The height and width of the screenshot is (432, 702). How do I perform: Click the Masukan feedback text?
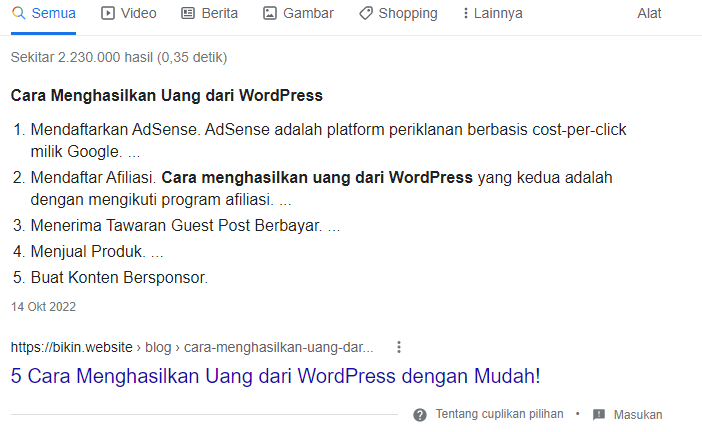coord(637,414)
